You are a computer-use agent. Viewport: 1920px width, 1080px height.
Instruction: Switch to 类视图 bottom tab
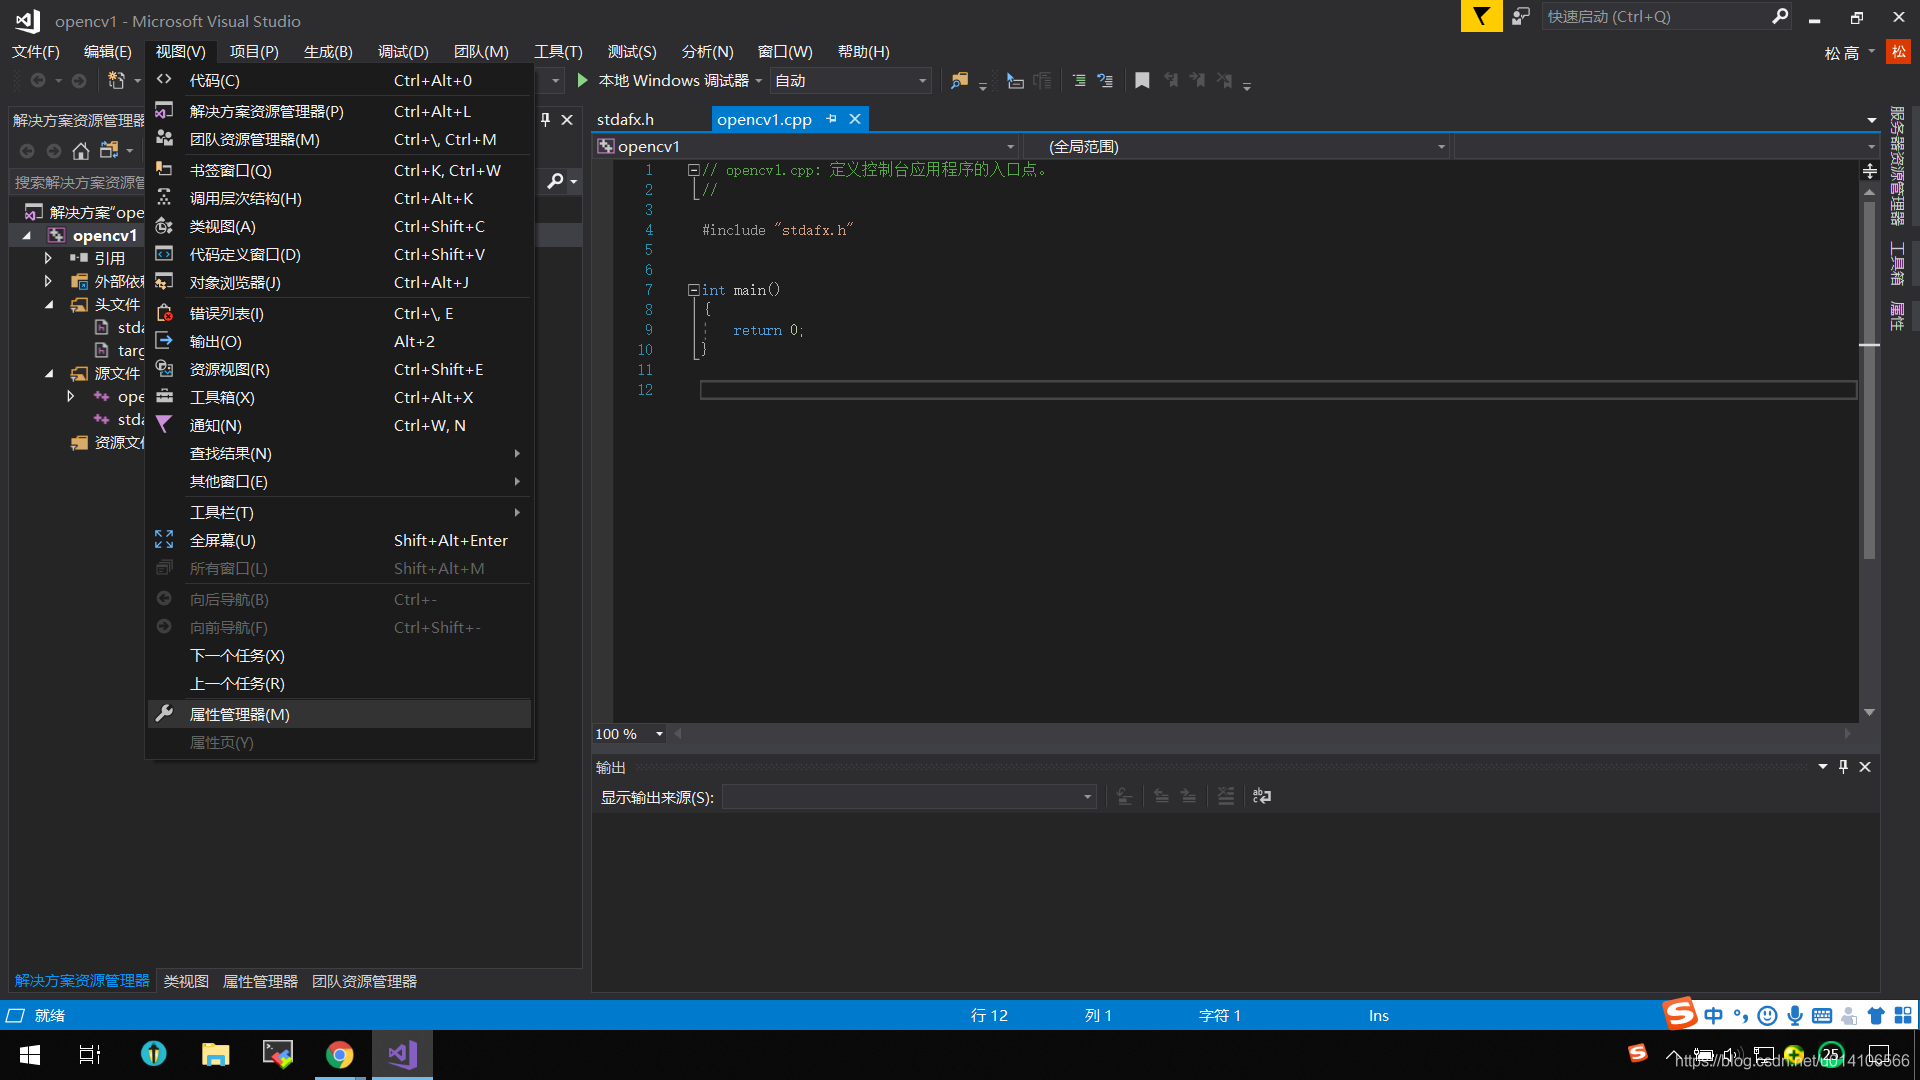(186, 981)
